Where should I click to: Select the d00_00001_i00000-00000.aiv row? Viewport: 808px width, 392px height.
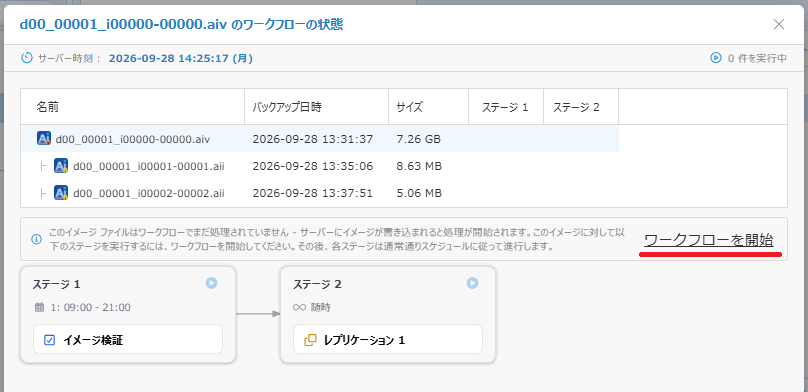click(319, 139)
